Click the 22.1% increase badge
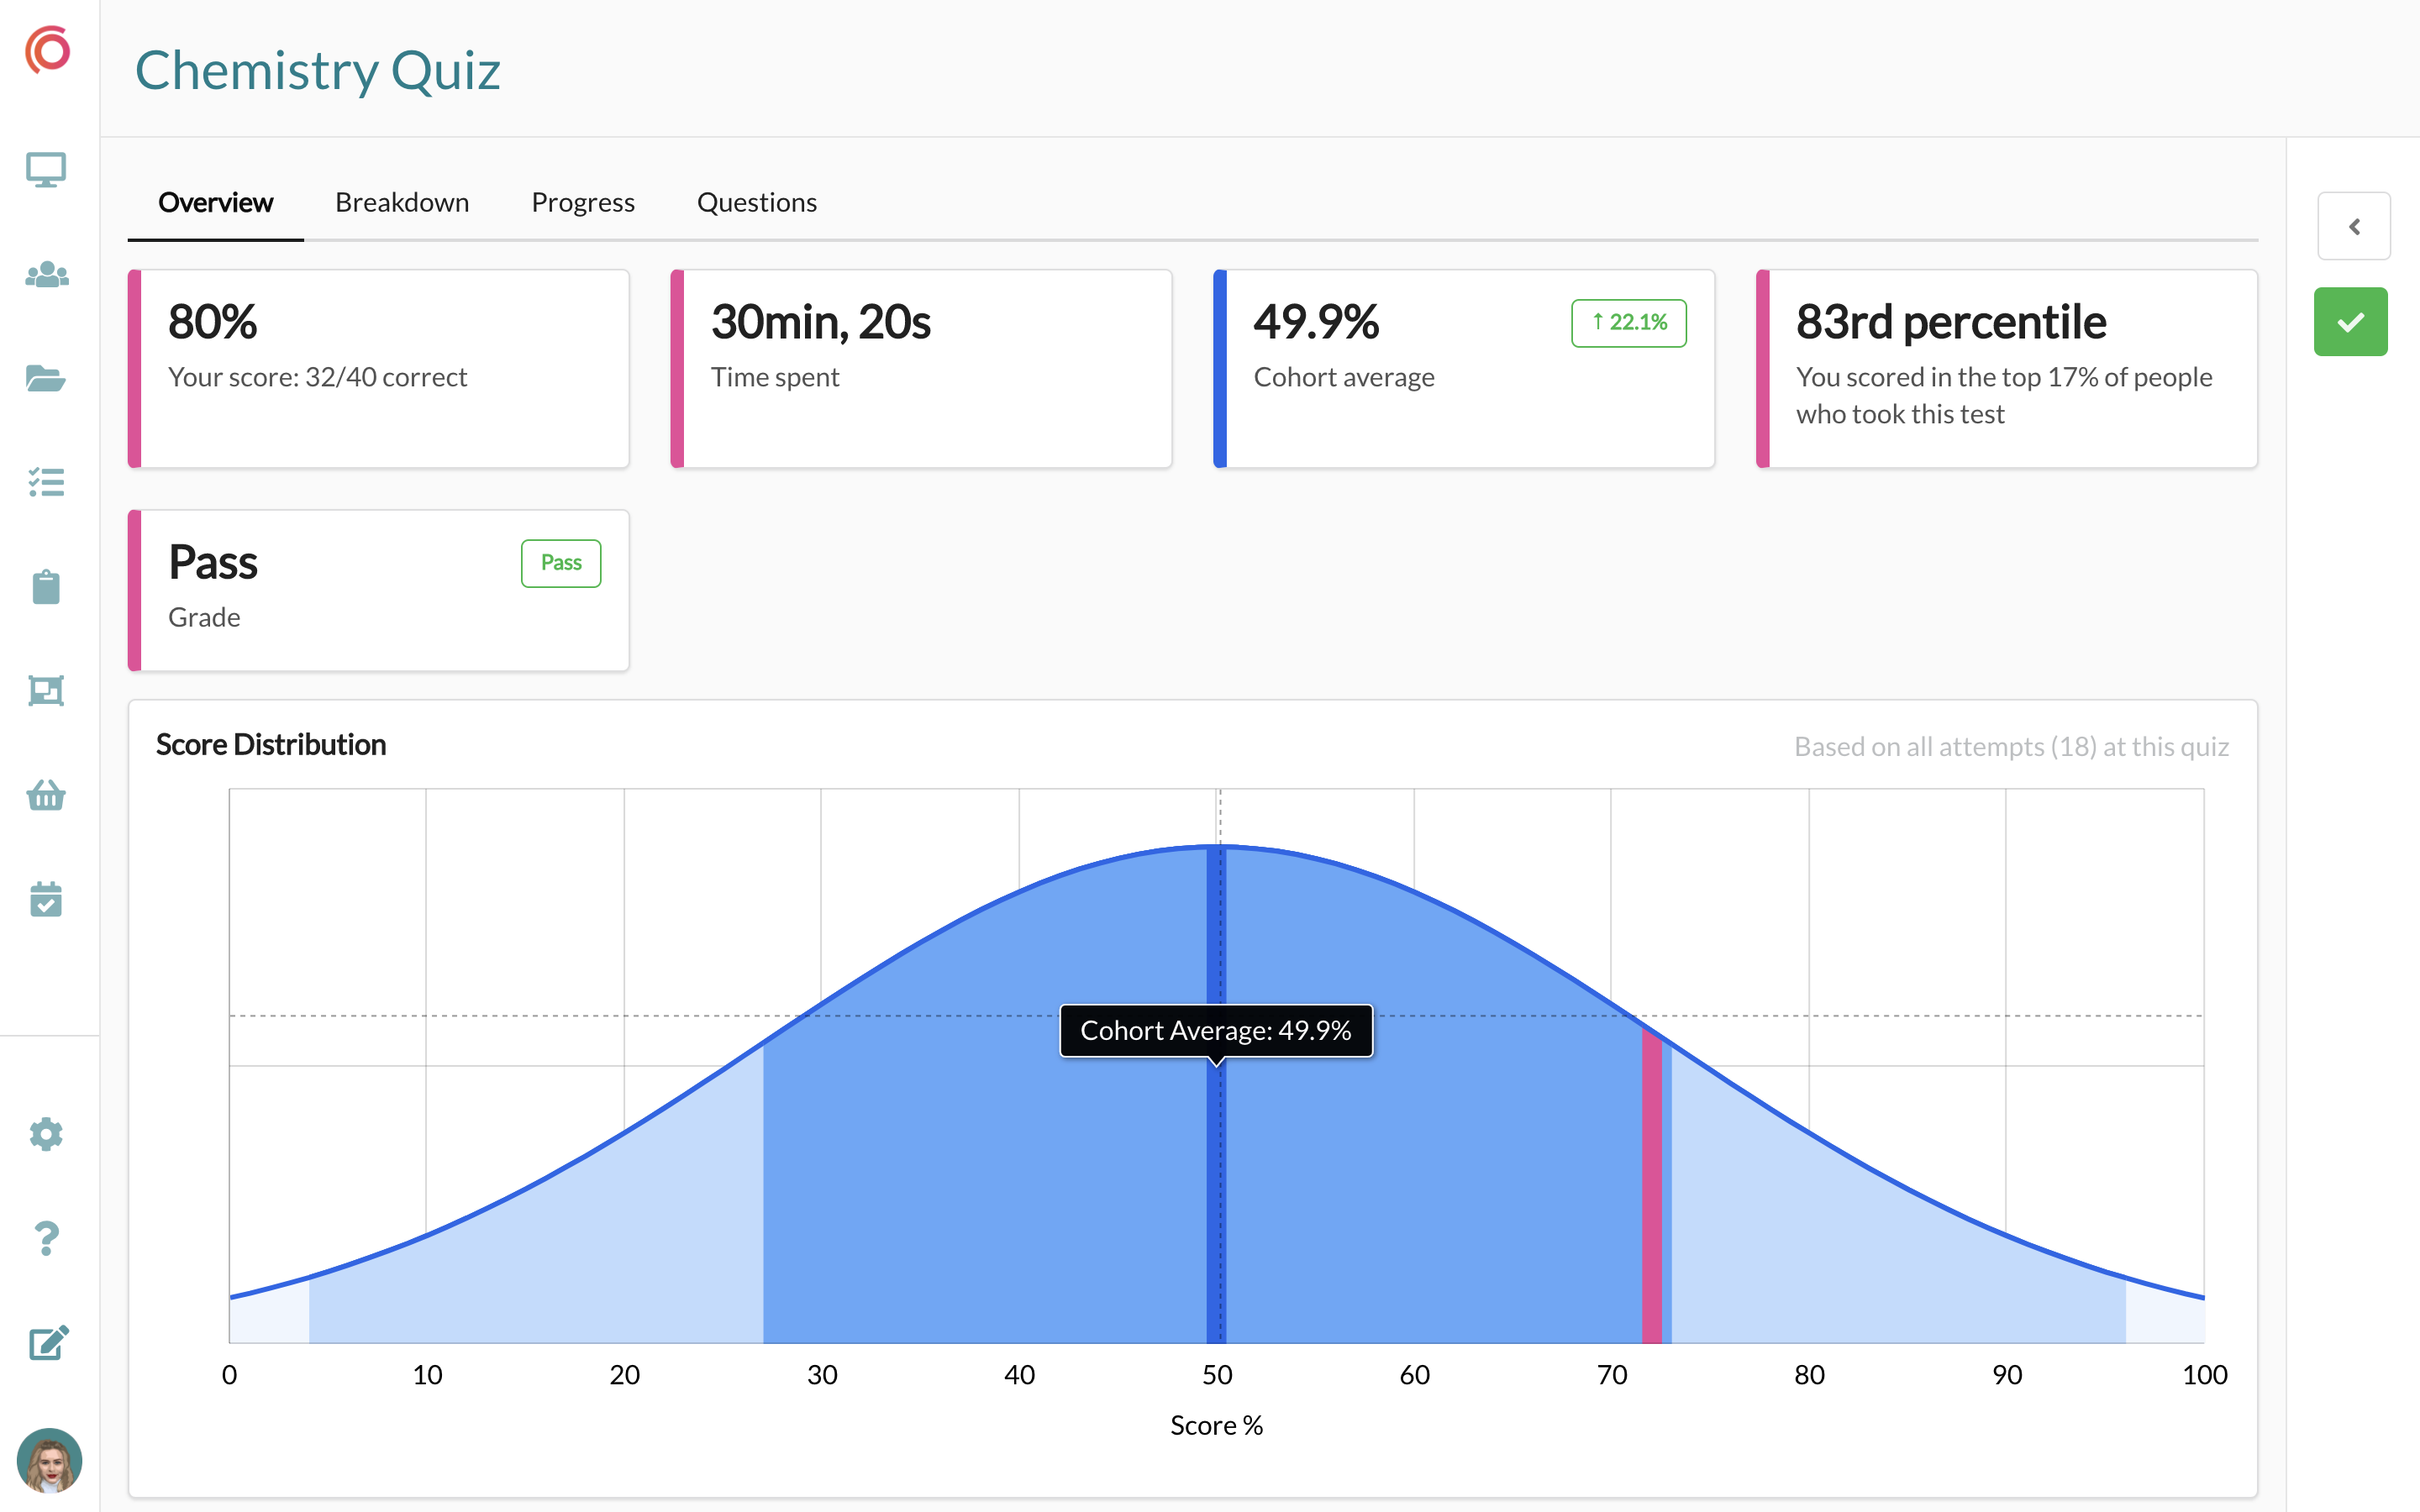This screenshot has width=2420, height=1512. (x=1628, y=323)
